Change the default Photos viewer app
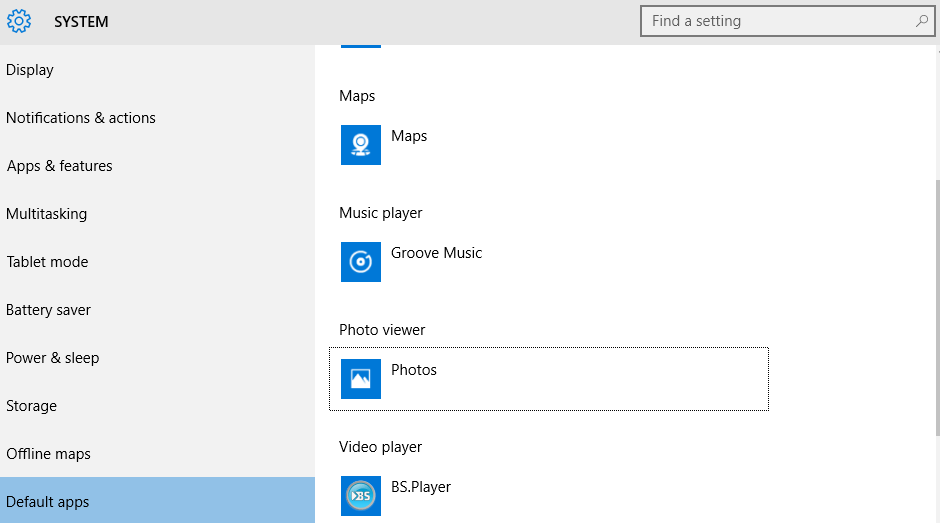 pos(548,379)
